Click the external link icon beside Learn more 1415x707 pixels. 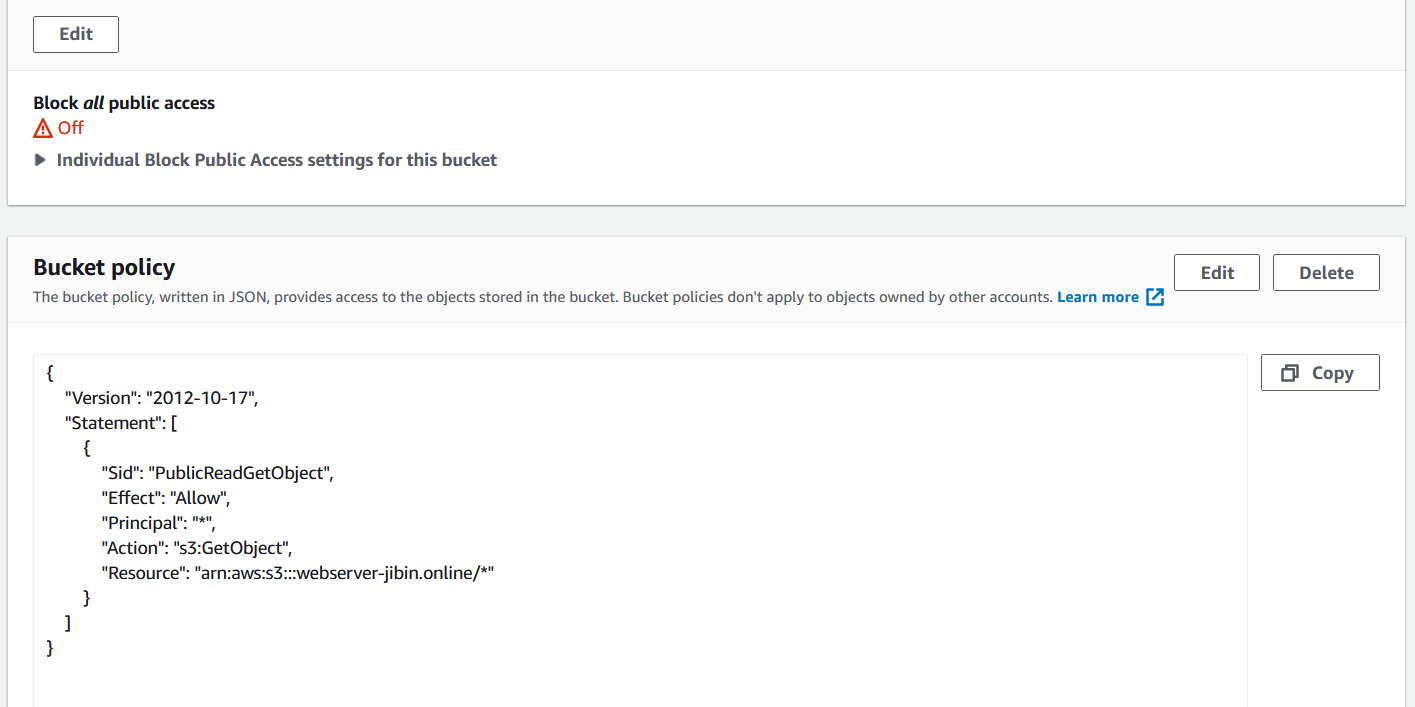click(x=1157, y=296)
